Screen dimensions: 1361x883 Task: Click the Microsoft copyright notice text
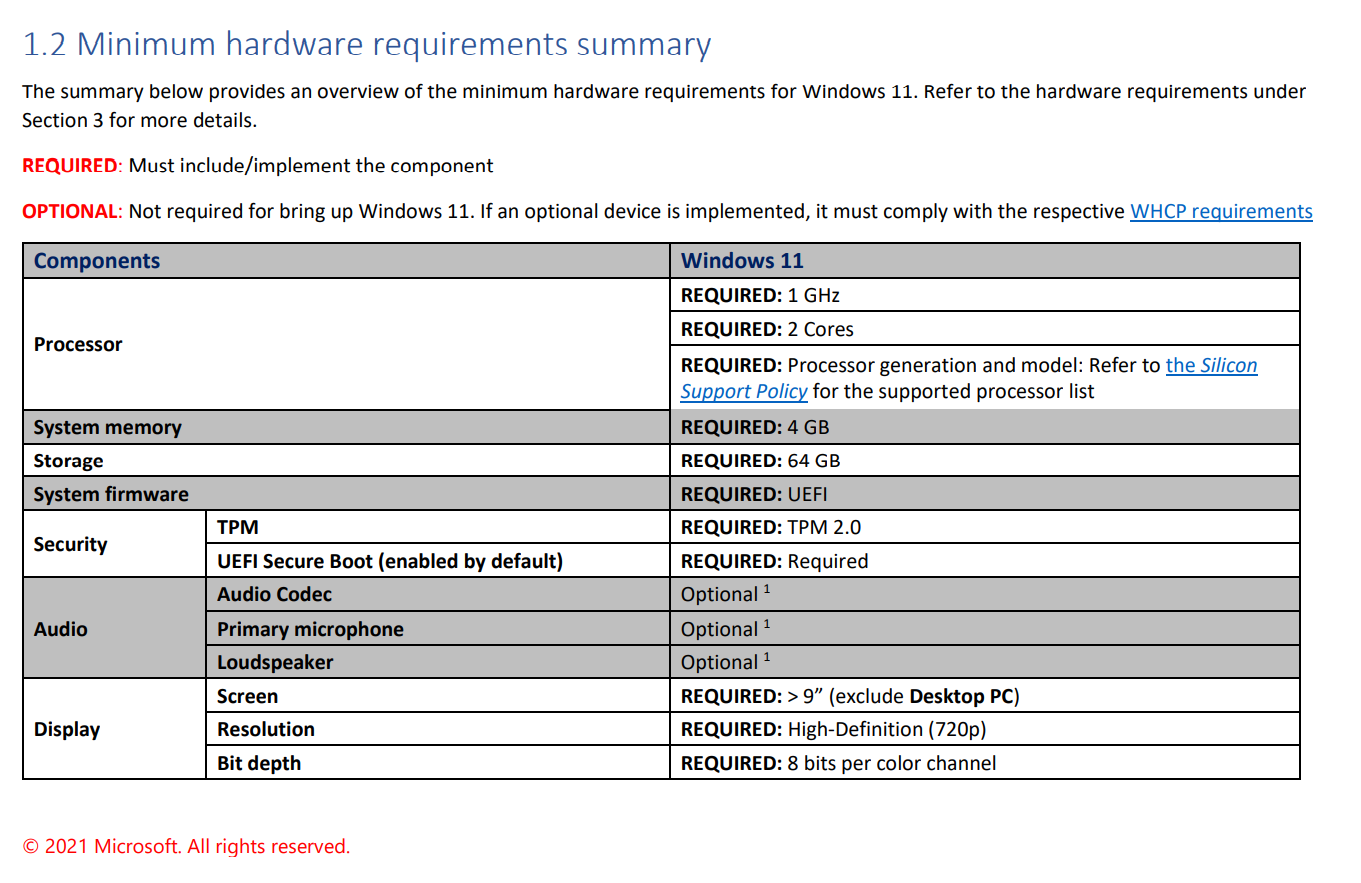[x=187, y=846]
